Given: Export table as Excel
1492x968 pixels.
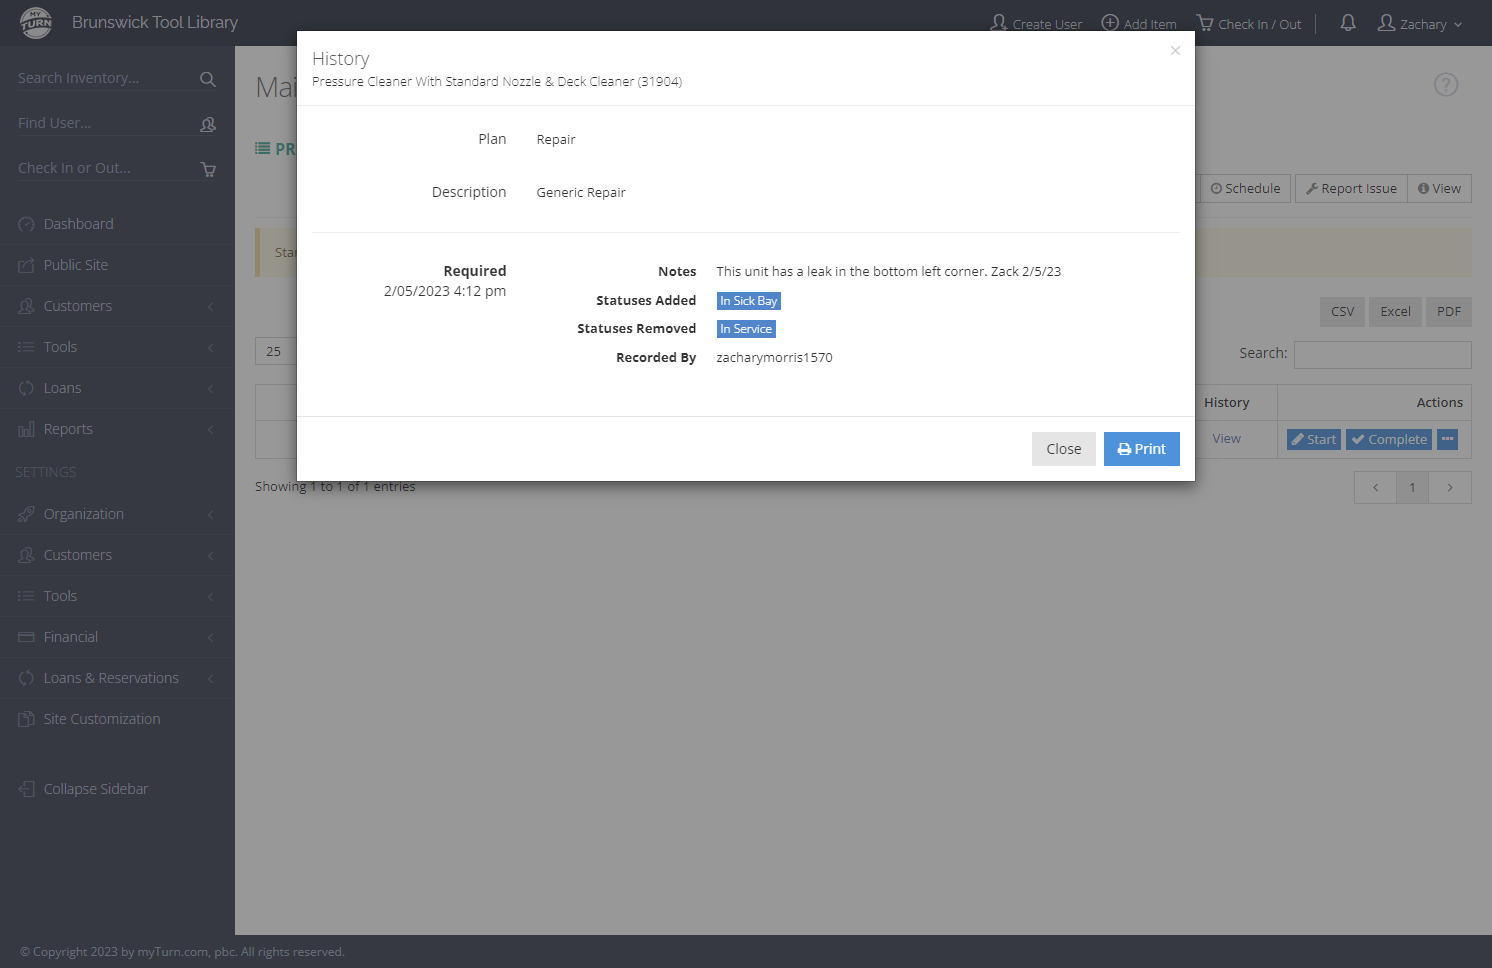Looking at the screenshot, I should pyautogui.click(x=1395, y=312).
